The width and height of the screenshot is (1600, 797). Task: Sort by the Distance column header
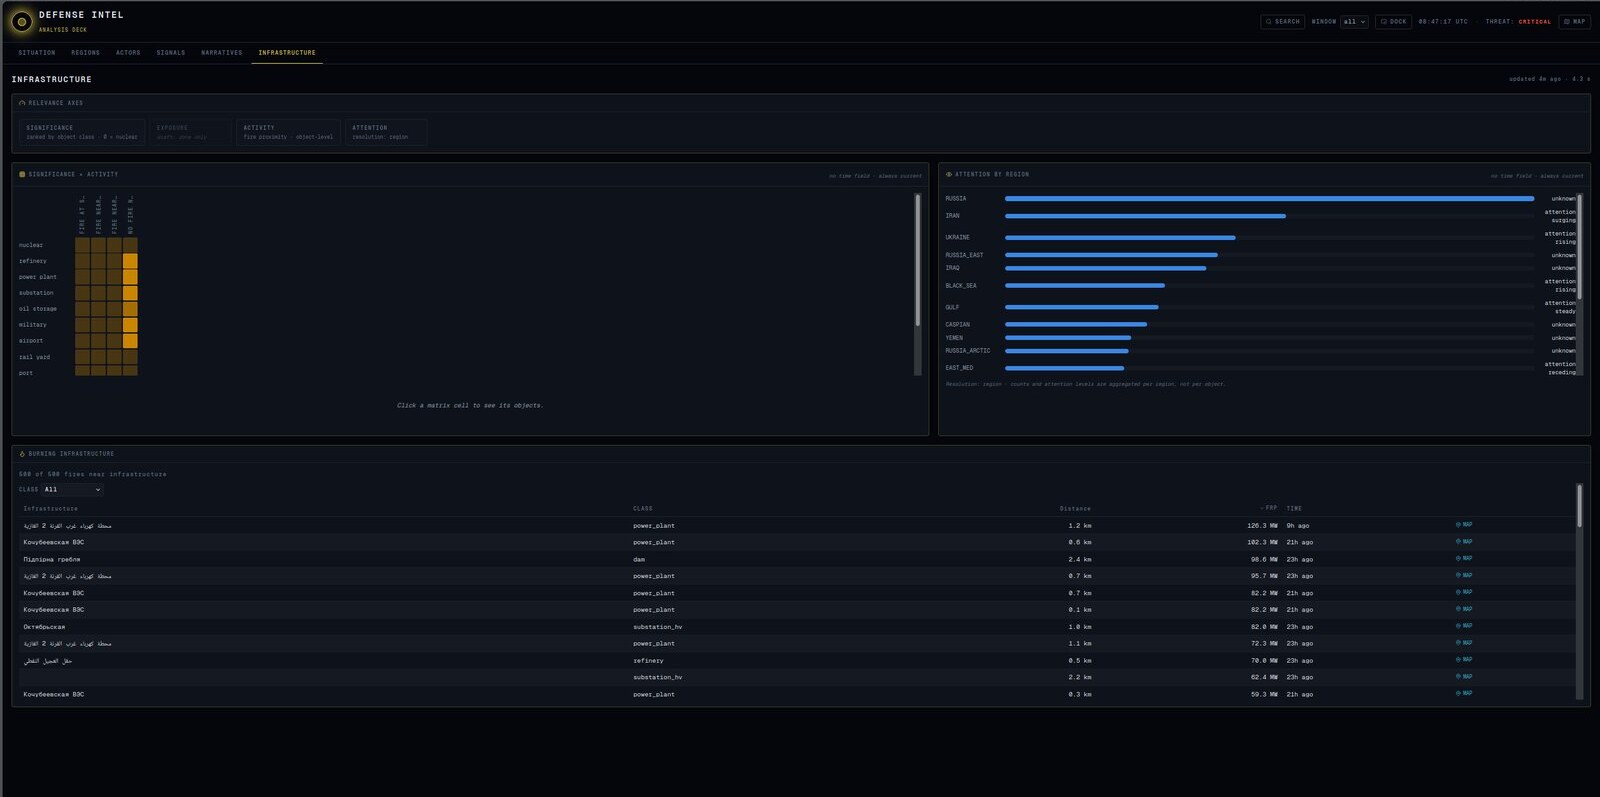[1075, 509]
